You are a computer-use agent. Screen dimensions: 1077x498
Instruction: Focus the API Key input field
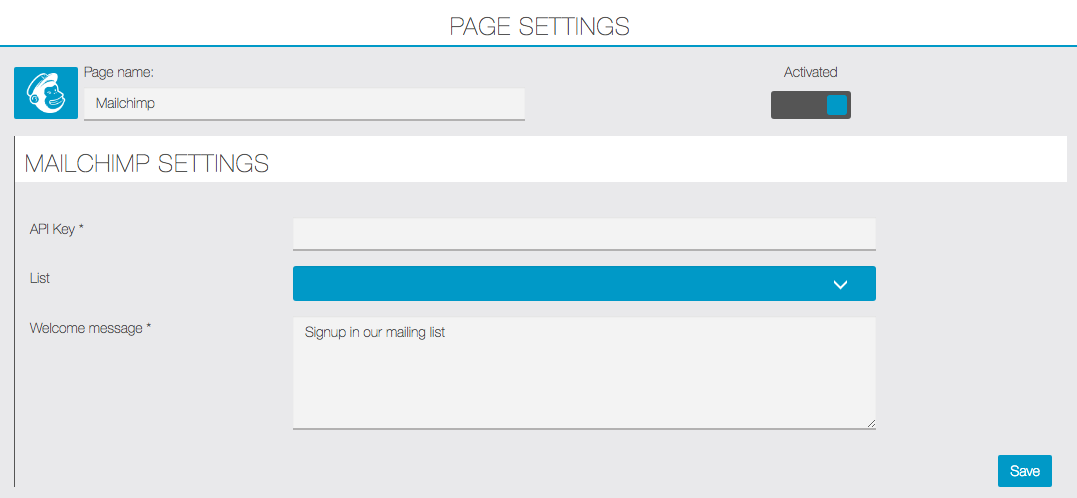click(x=584, y=234)
